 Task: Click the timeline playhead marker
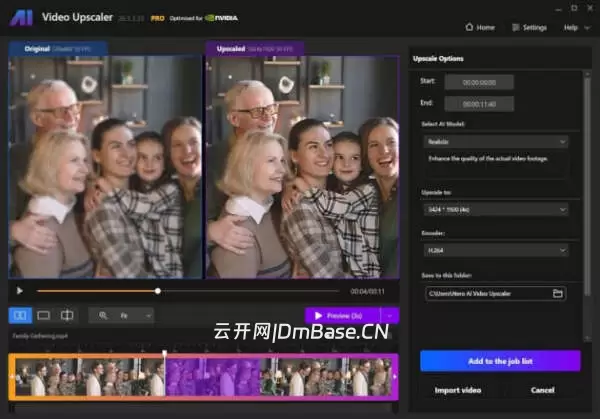tap(165, 353)
